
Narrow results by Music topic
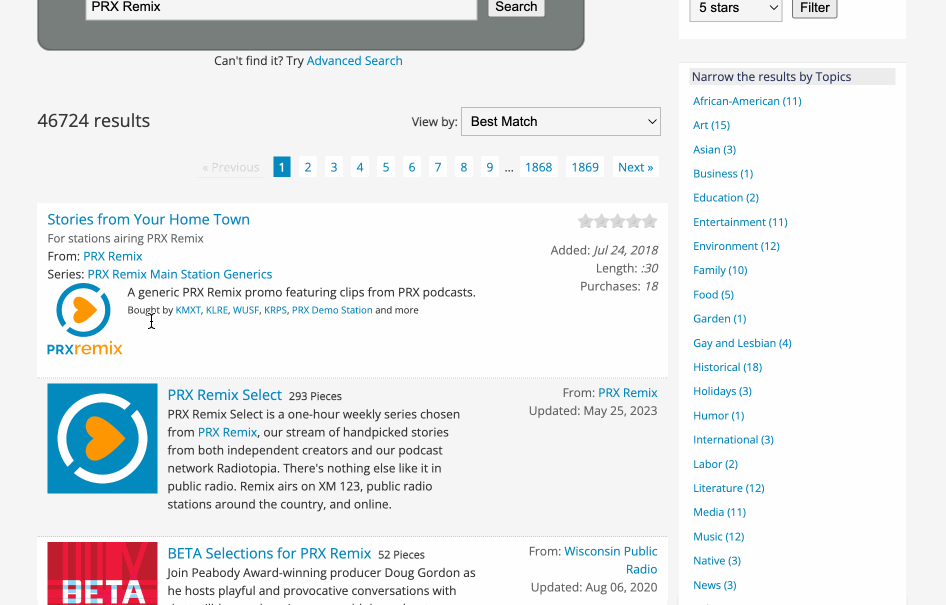719,537
